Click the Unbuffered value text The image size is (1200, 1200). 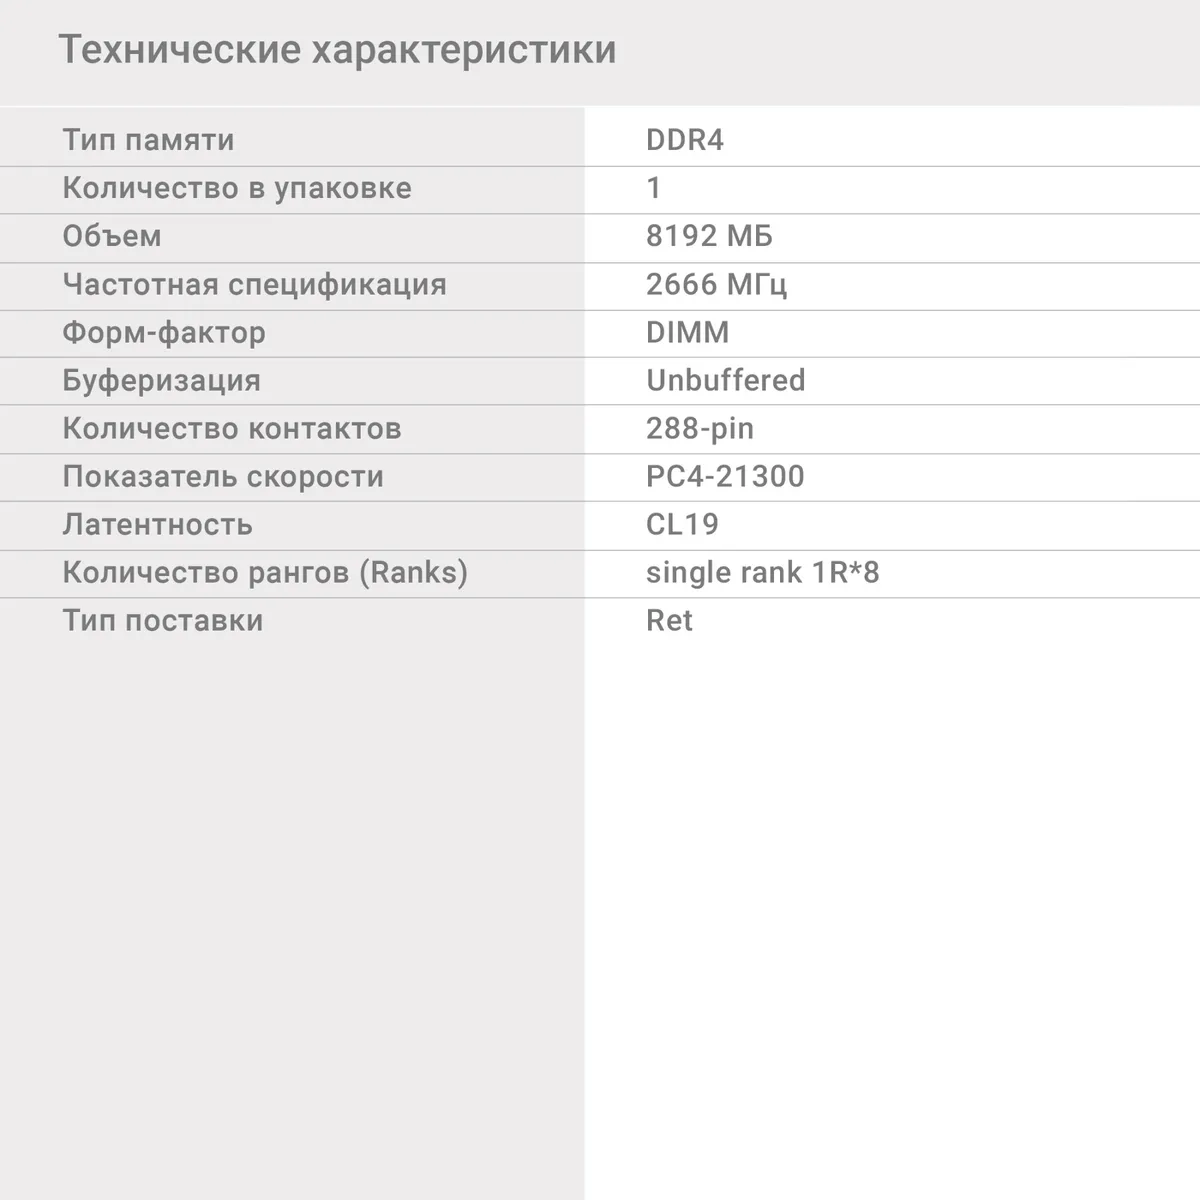(x=725, y=380)
